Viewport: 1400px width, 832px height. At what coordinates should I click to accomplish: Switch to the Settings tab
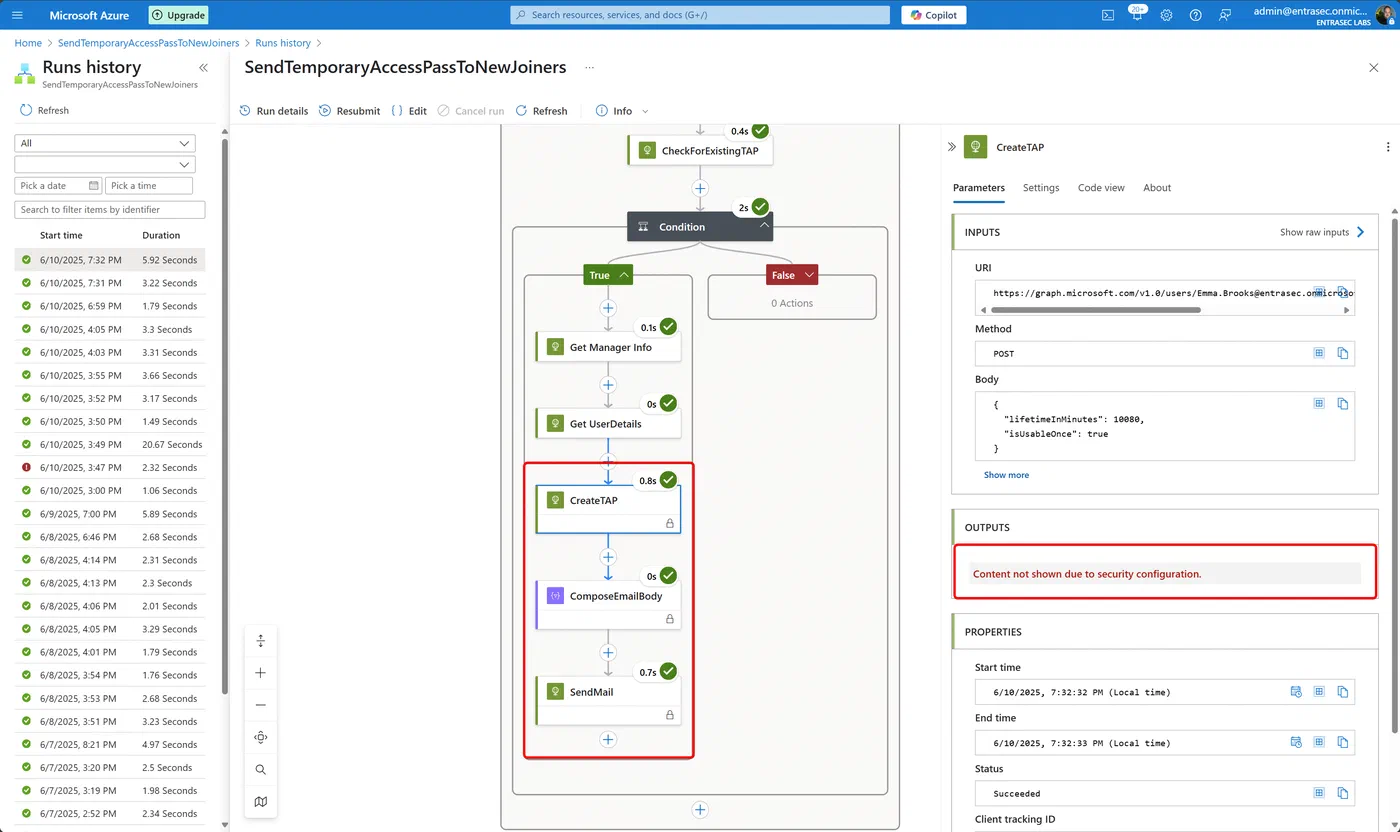pyautogui.click(x=1041, y=188)
